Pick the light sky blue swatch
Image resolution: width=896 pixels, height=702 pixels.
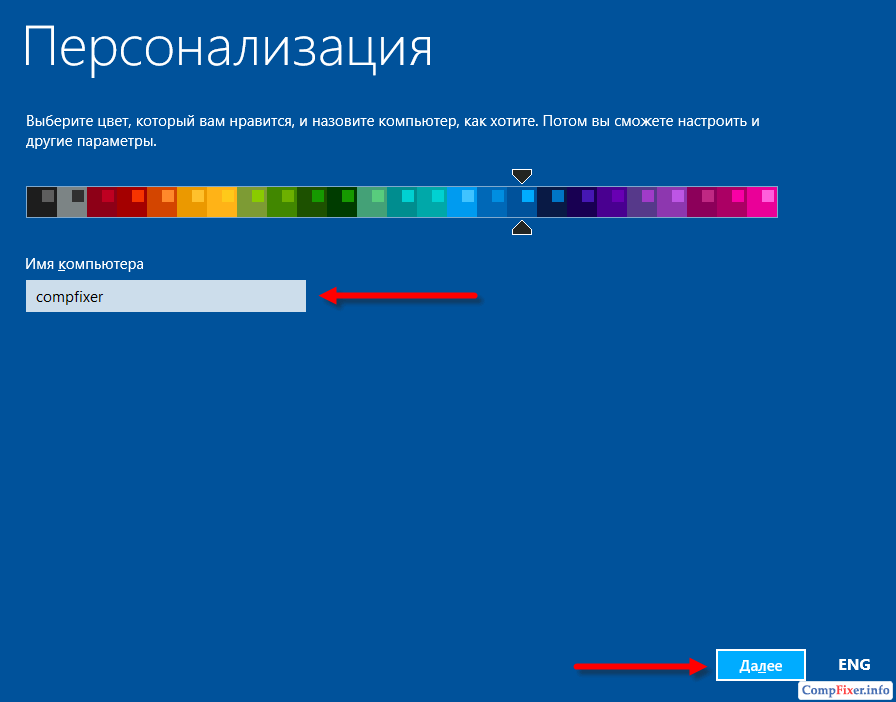point(462,202)
